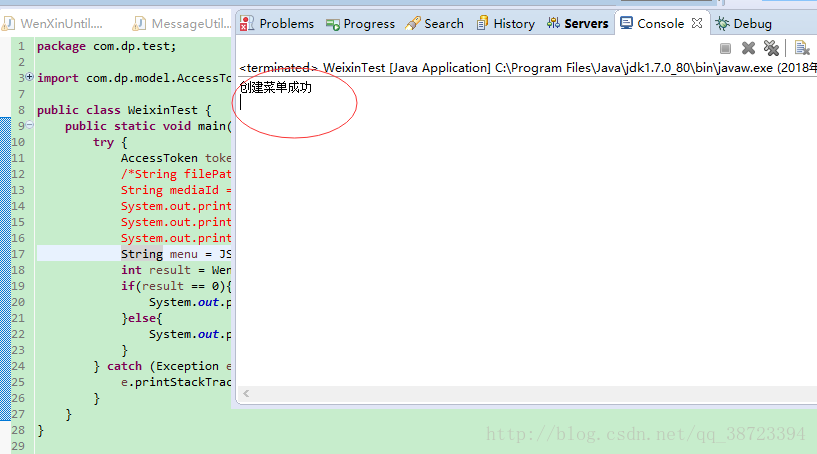Expand the folded import block on line 3

coord(30,77)
